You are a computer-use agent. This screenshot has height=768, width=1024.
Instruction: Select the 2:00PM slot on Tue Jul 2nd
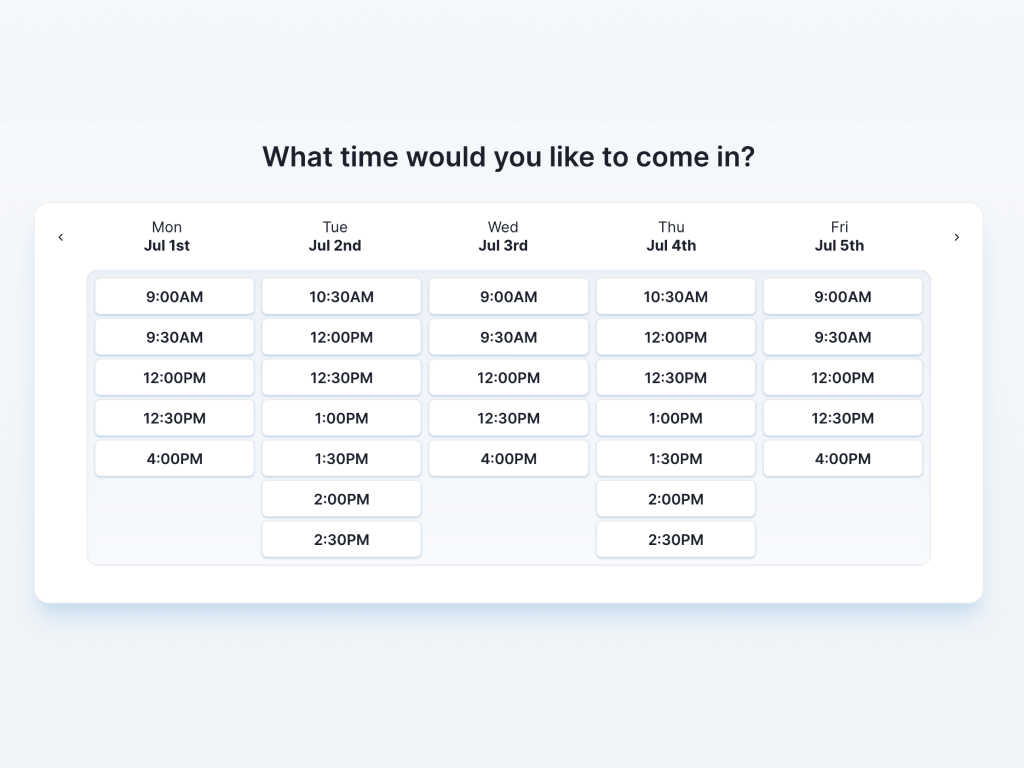coord(341,499)
